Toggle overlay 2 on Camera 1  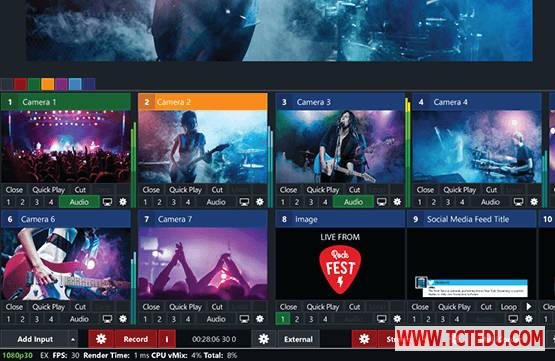[22, 202]
